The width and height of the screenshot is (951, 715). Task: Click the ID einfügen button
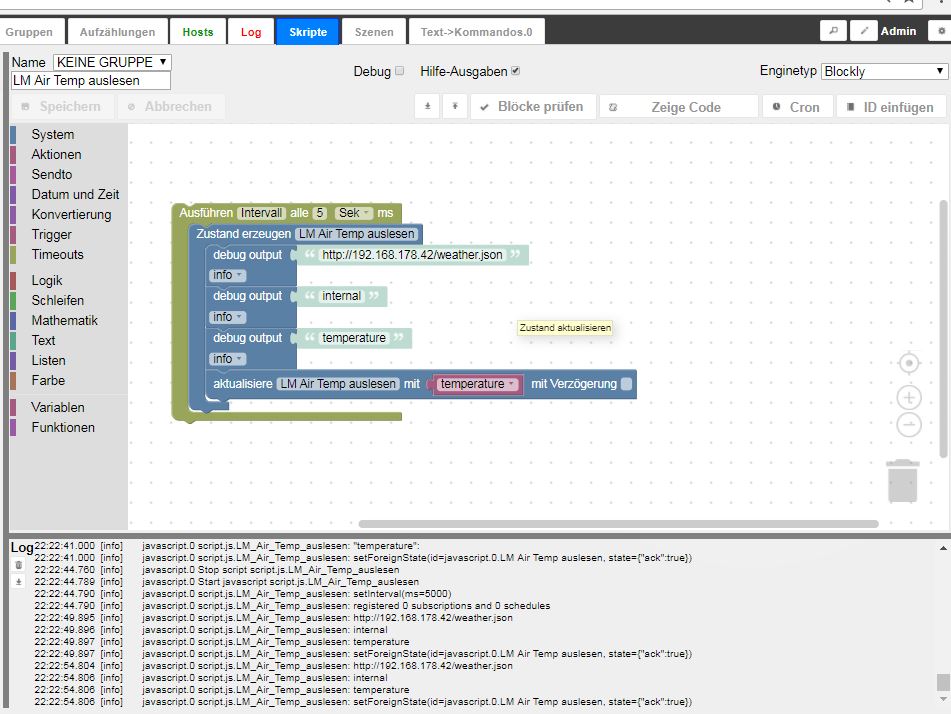891,107
